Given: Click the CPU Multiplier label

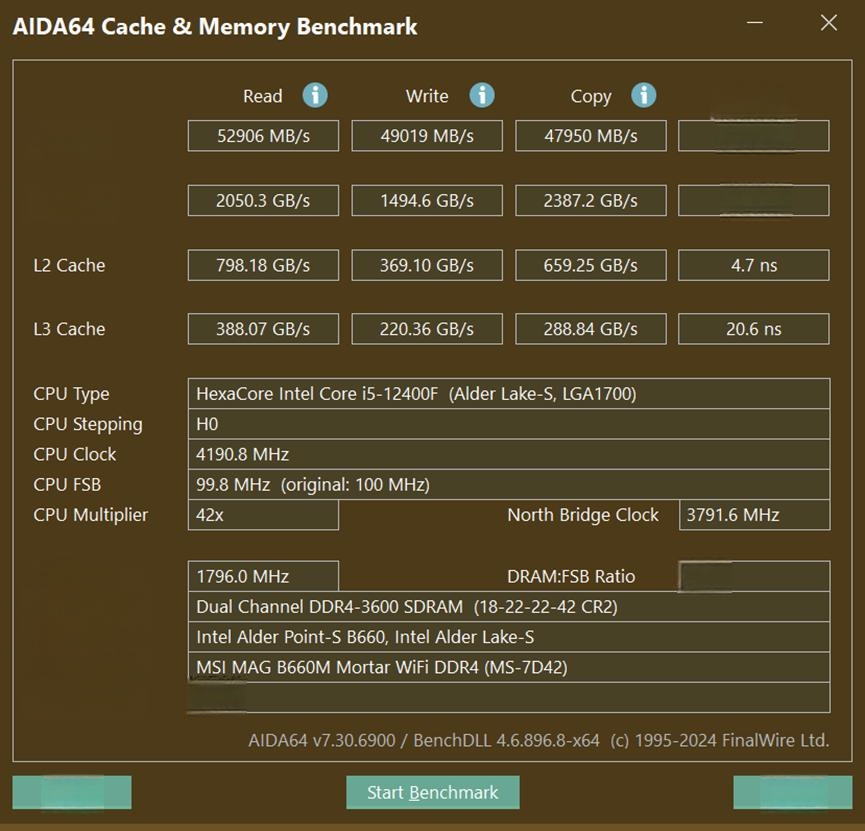Looking at the screenshot, I should pyautogui.click(x=90, y=515).
